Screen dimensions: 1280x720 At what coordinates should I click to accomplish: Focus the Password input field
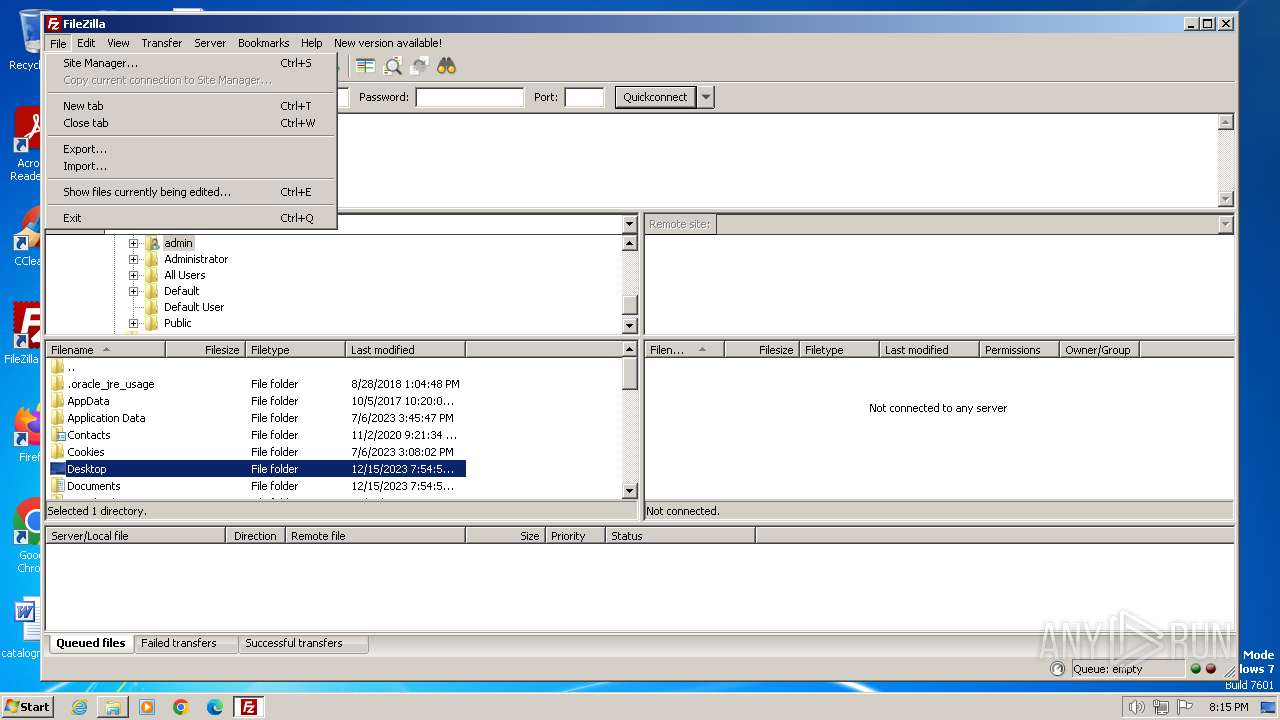pyautogui.click(x=470, y=97)
